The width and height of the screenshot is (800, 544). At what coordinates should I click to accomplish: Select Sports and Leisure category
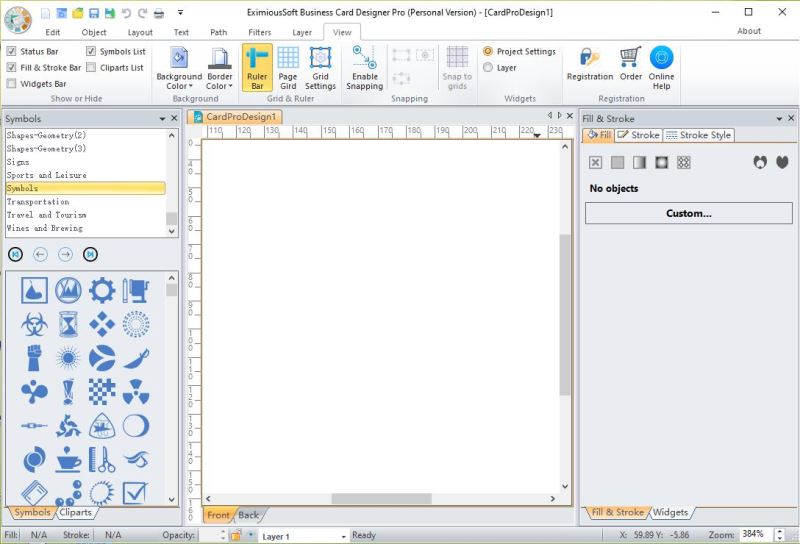[85, 175]
